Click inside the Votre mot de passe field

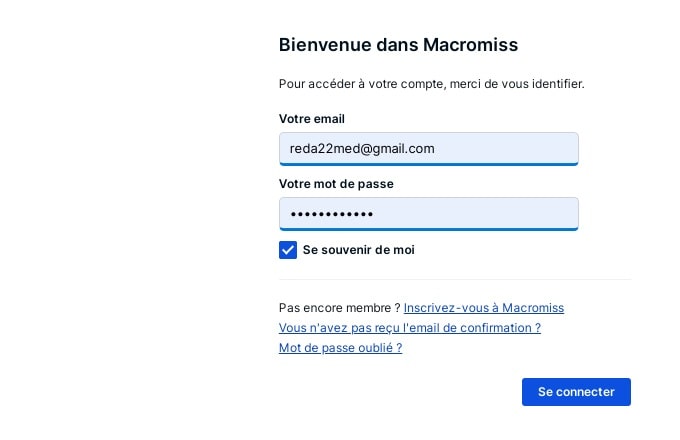coord(428,214)
